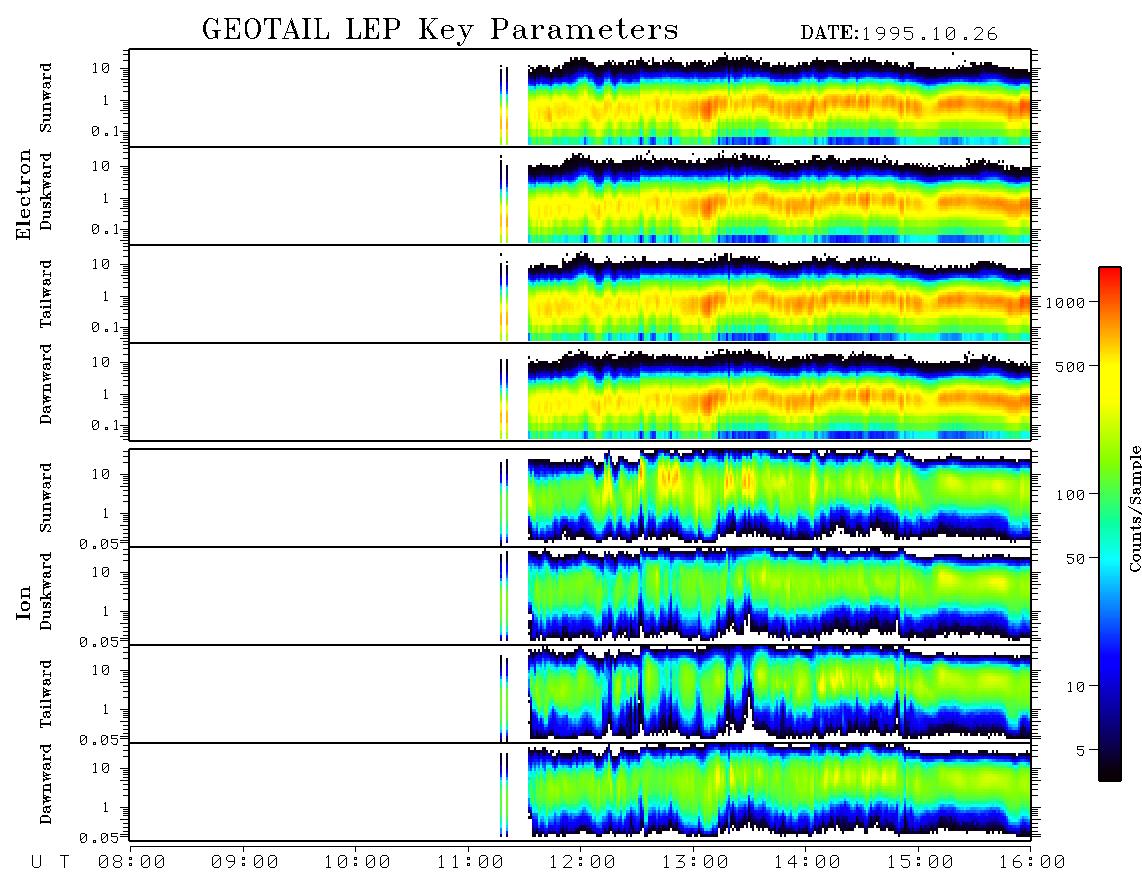Click the "100" colorbar scale value

[1070, 495]
